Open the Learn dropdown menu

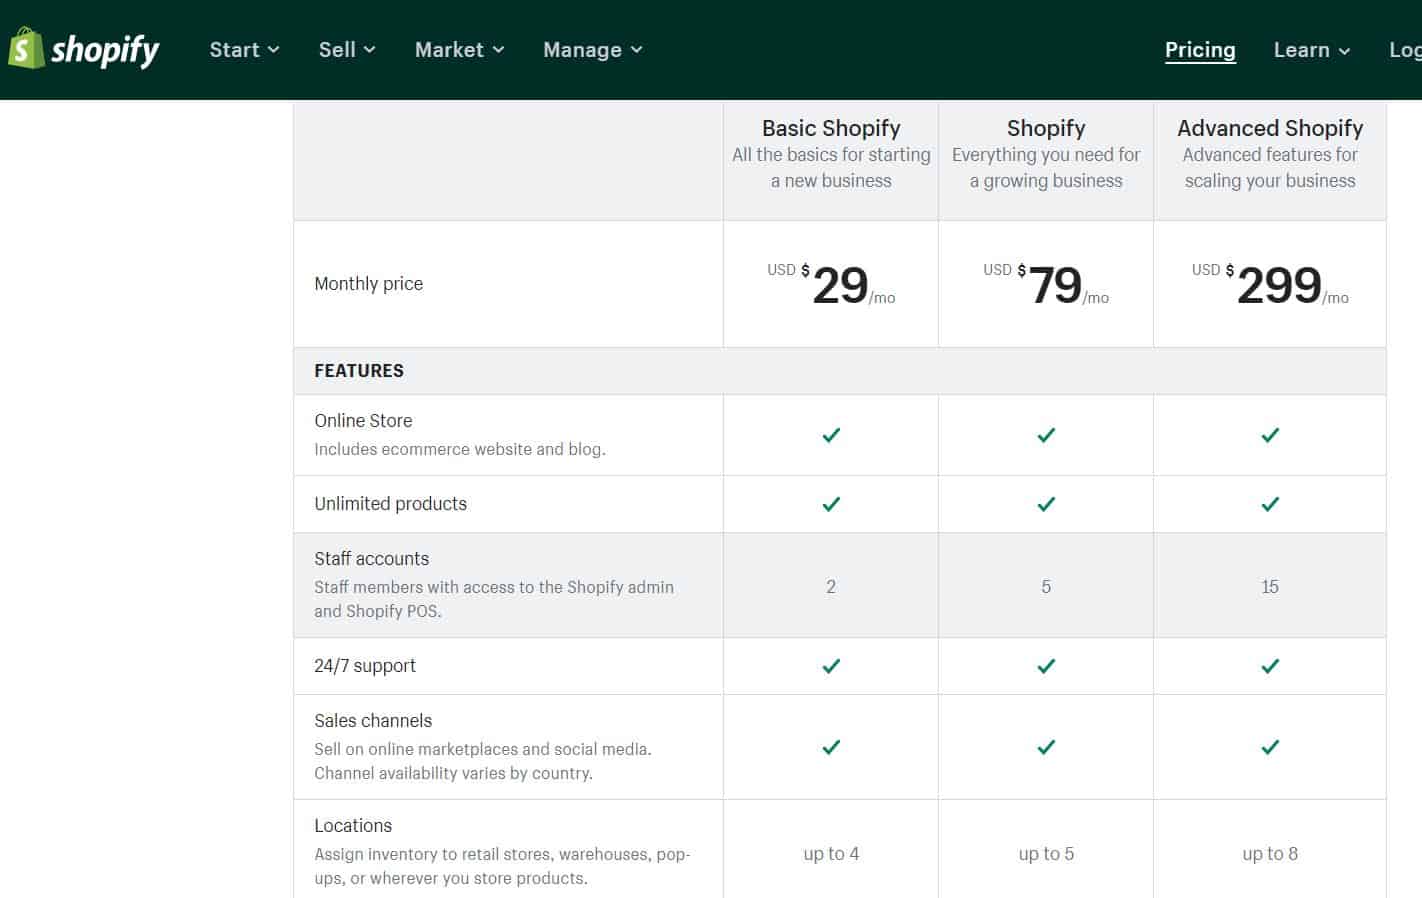click(1311, 50)
